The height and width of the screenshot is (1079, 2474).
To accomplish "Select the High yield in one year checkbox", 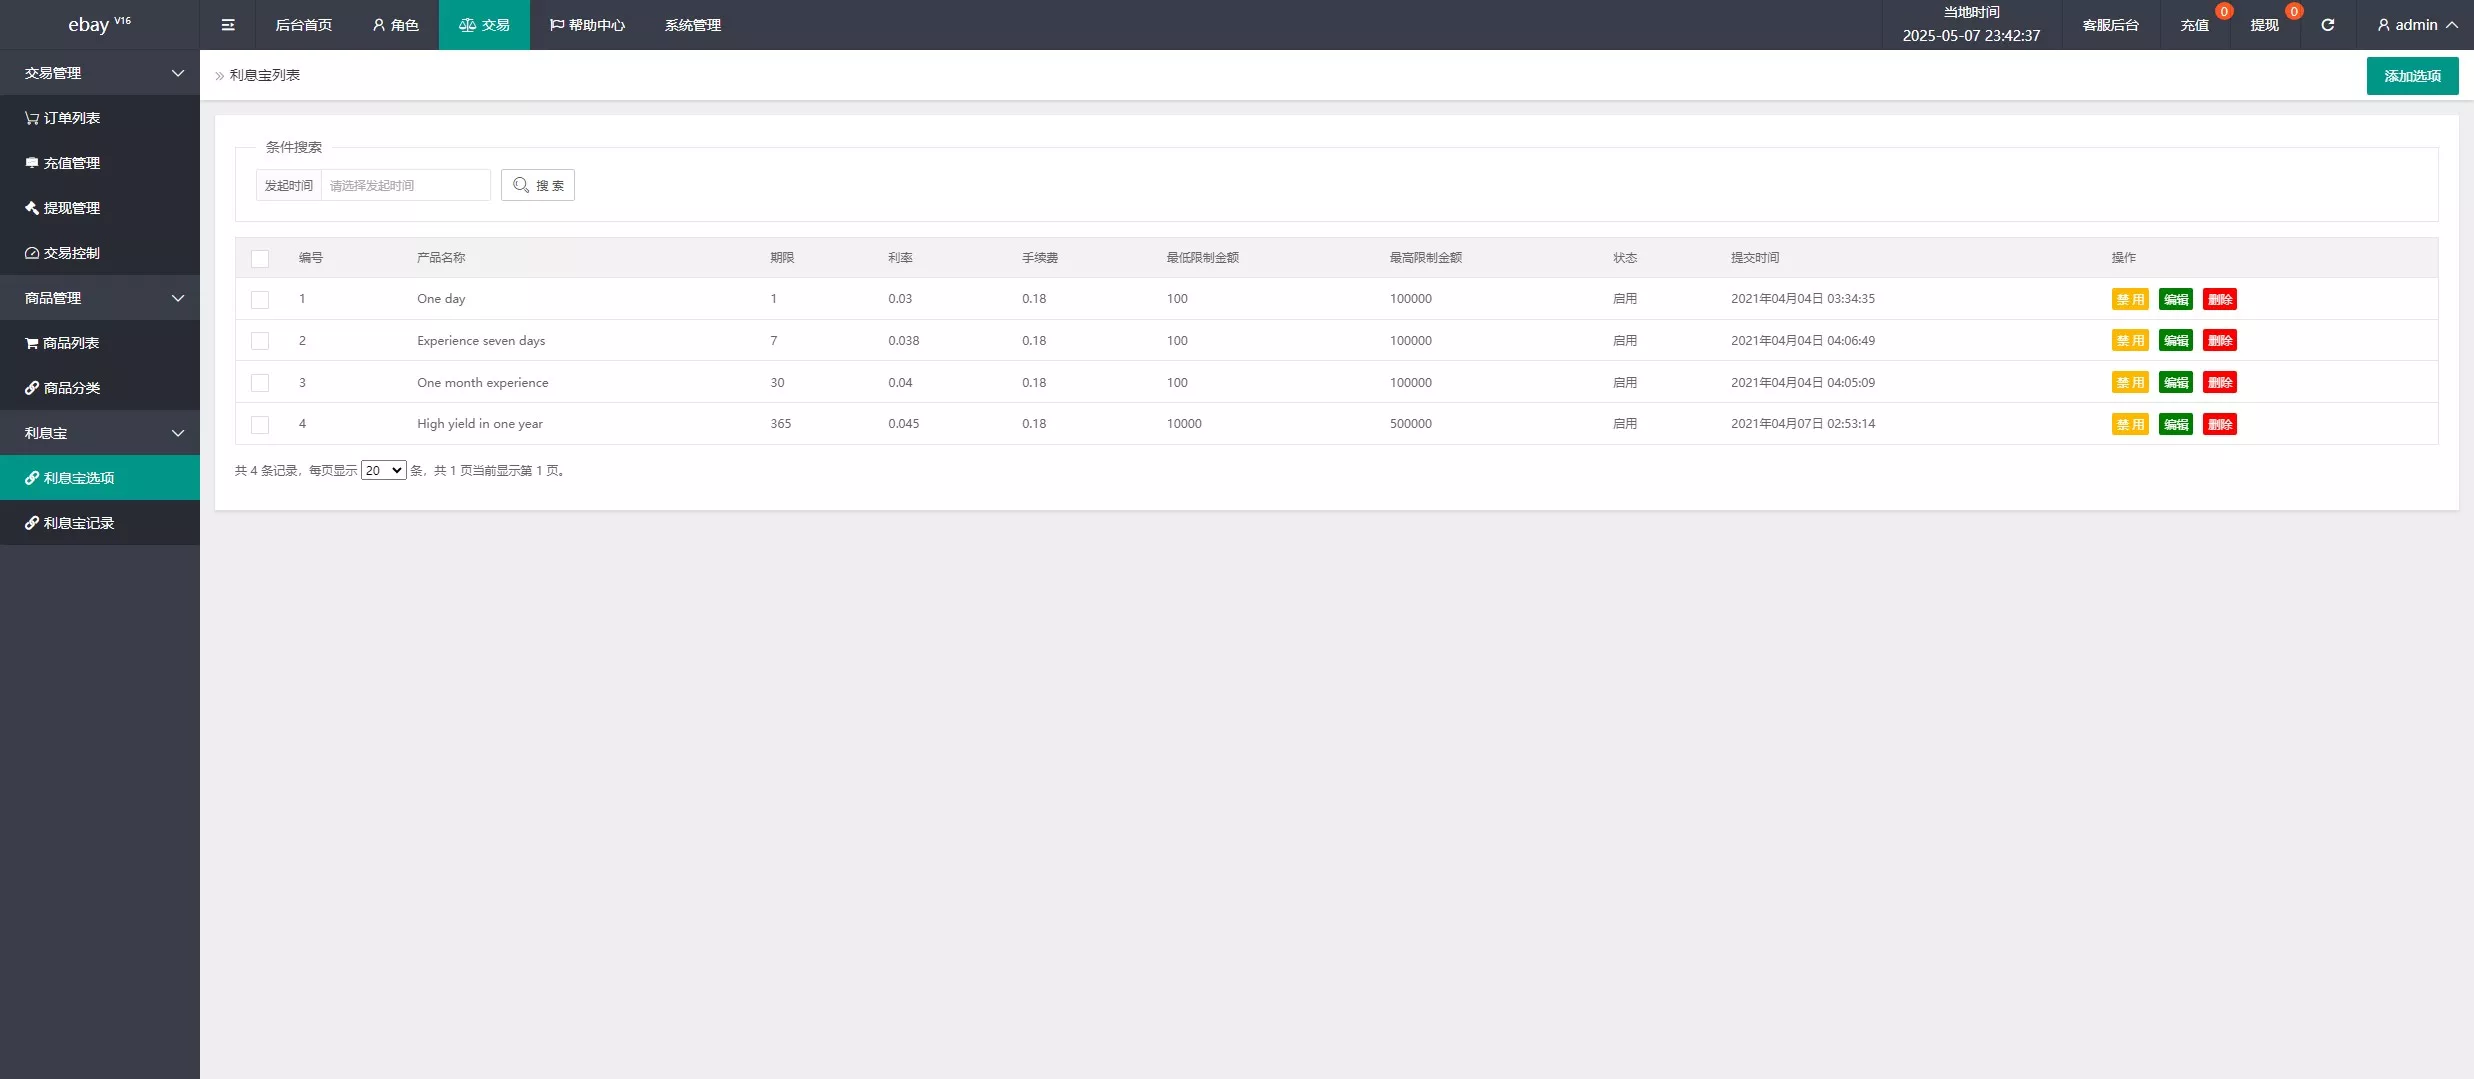I will point(260,425).
